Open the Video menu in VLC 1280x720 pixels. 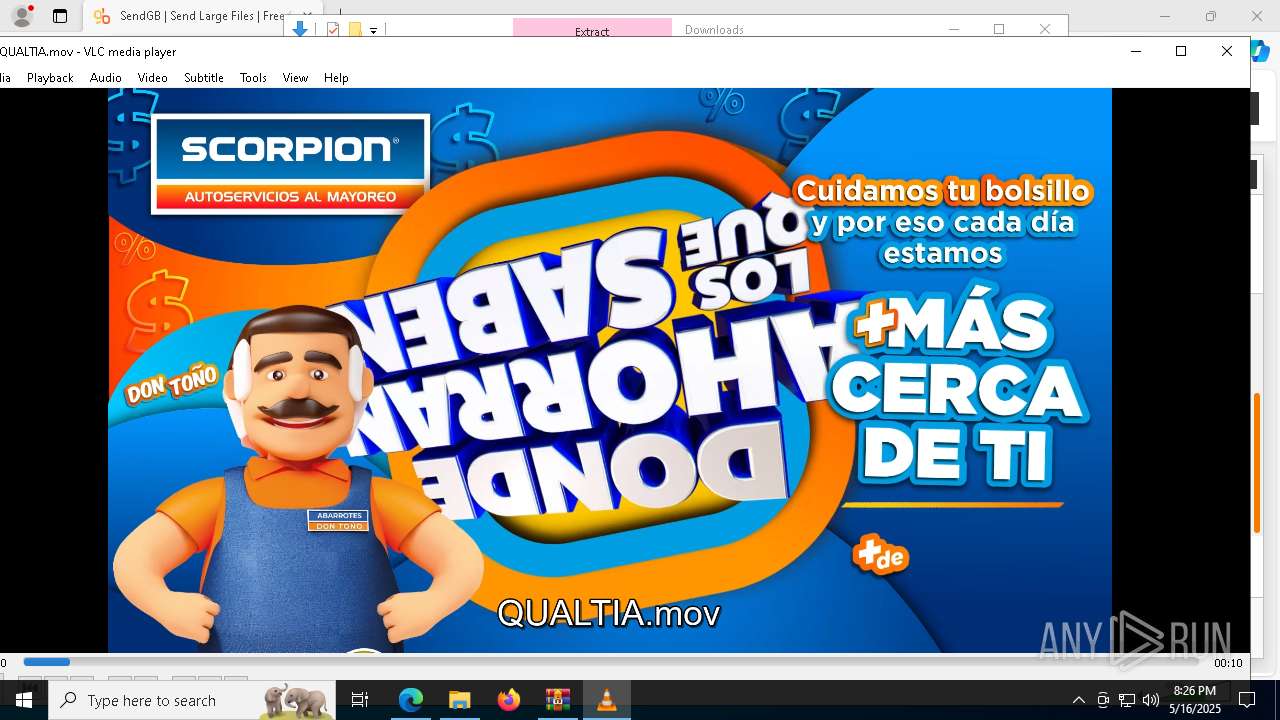pyautogui.click(x=152, y=78)
